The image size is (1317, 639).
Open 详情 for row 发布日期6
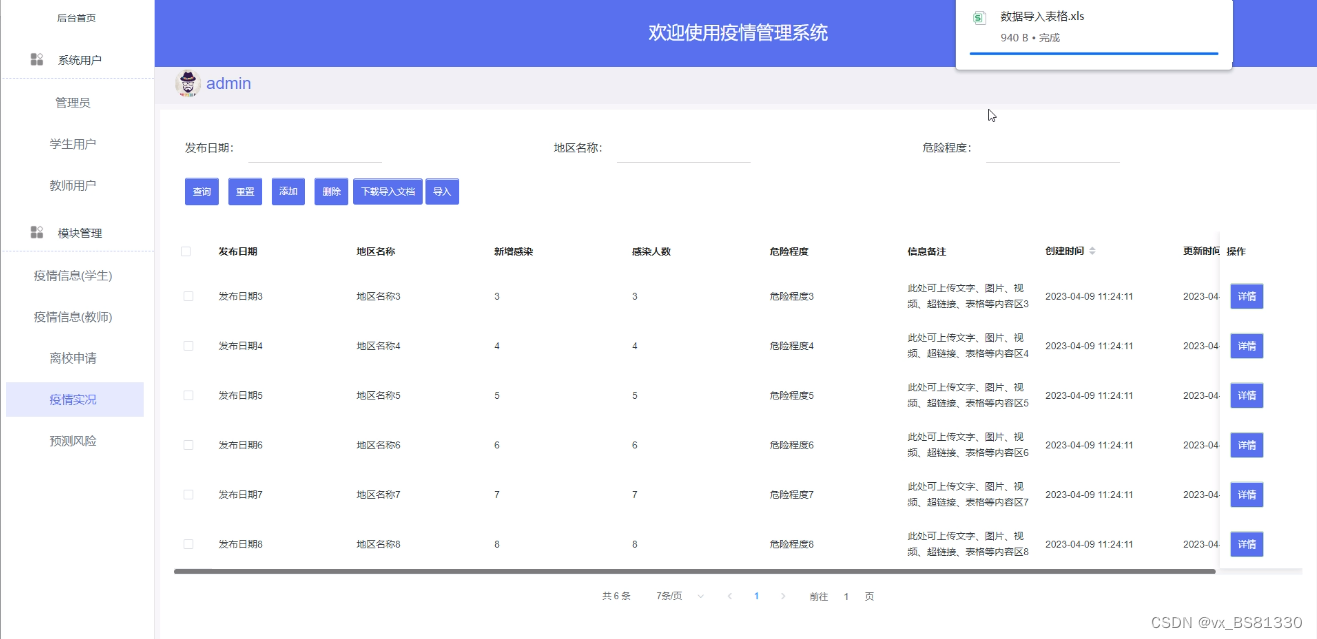pyautogui.click(x=1247, y=445)
